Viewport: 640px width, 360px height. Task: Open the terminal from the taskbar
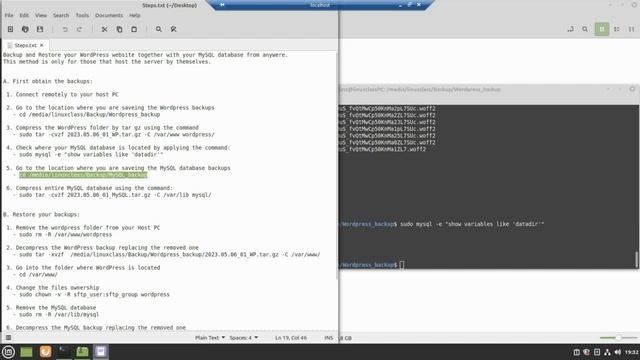pos(63,351)
